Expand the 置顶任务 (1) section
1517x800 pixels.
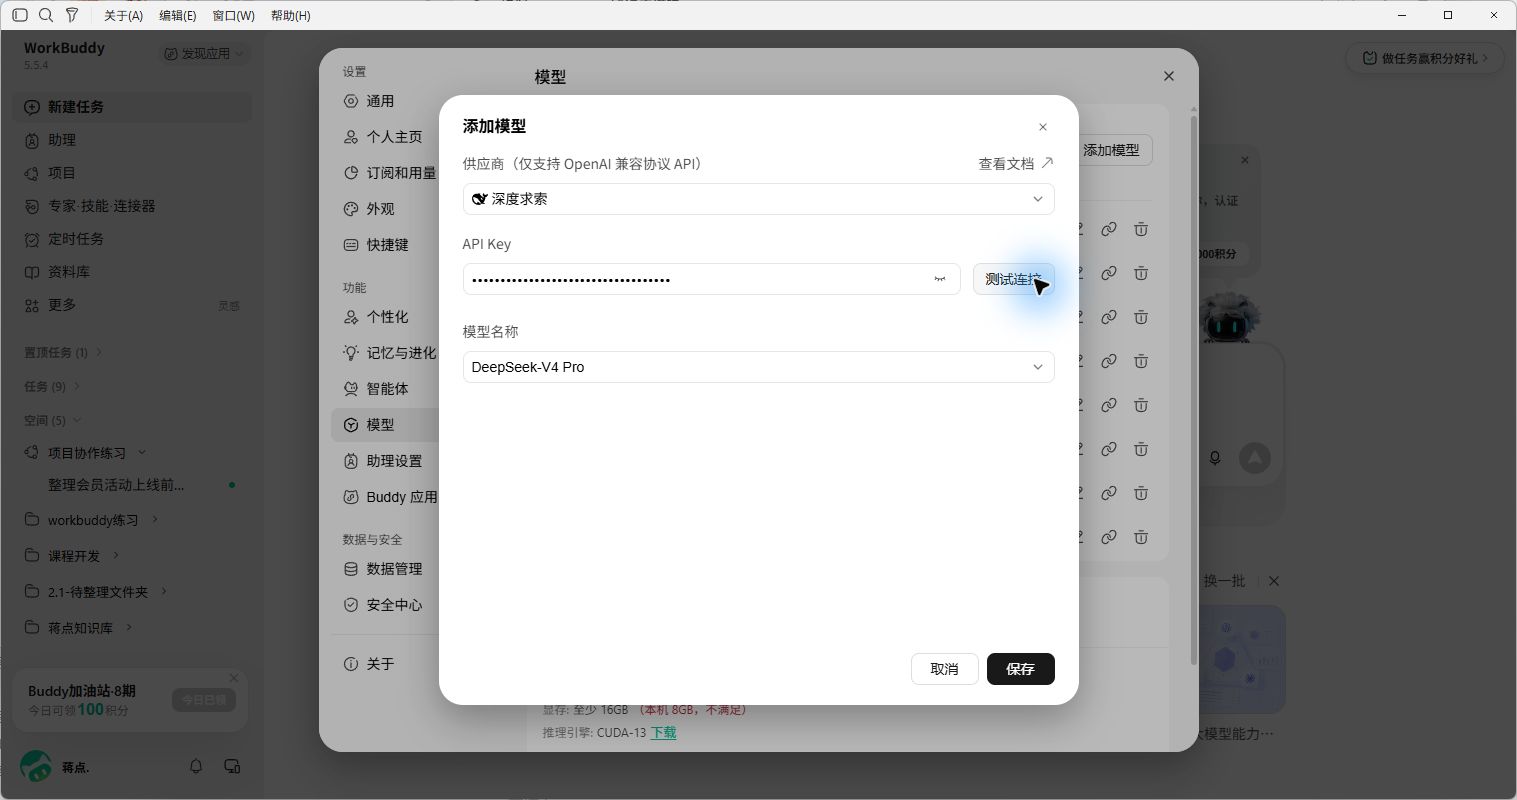(63, 352)
